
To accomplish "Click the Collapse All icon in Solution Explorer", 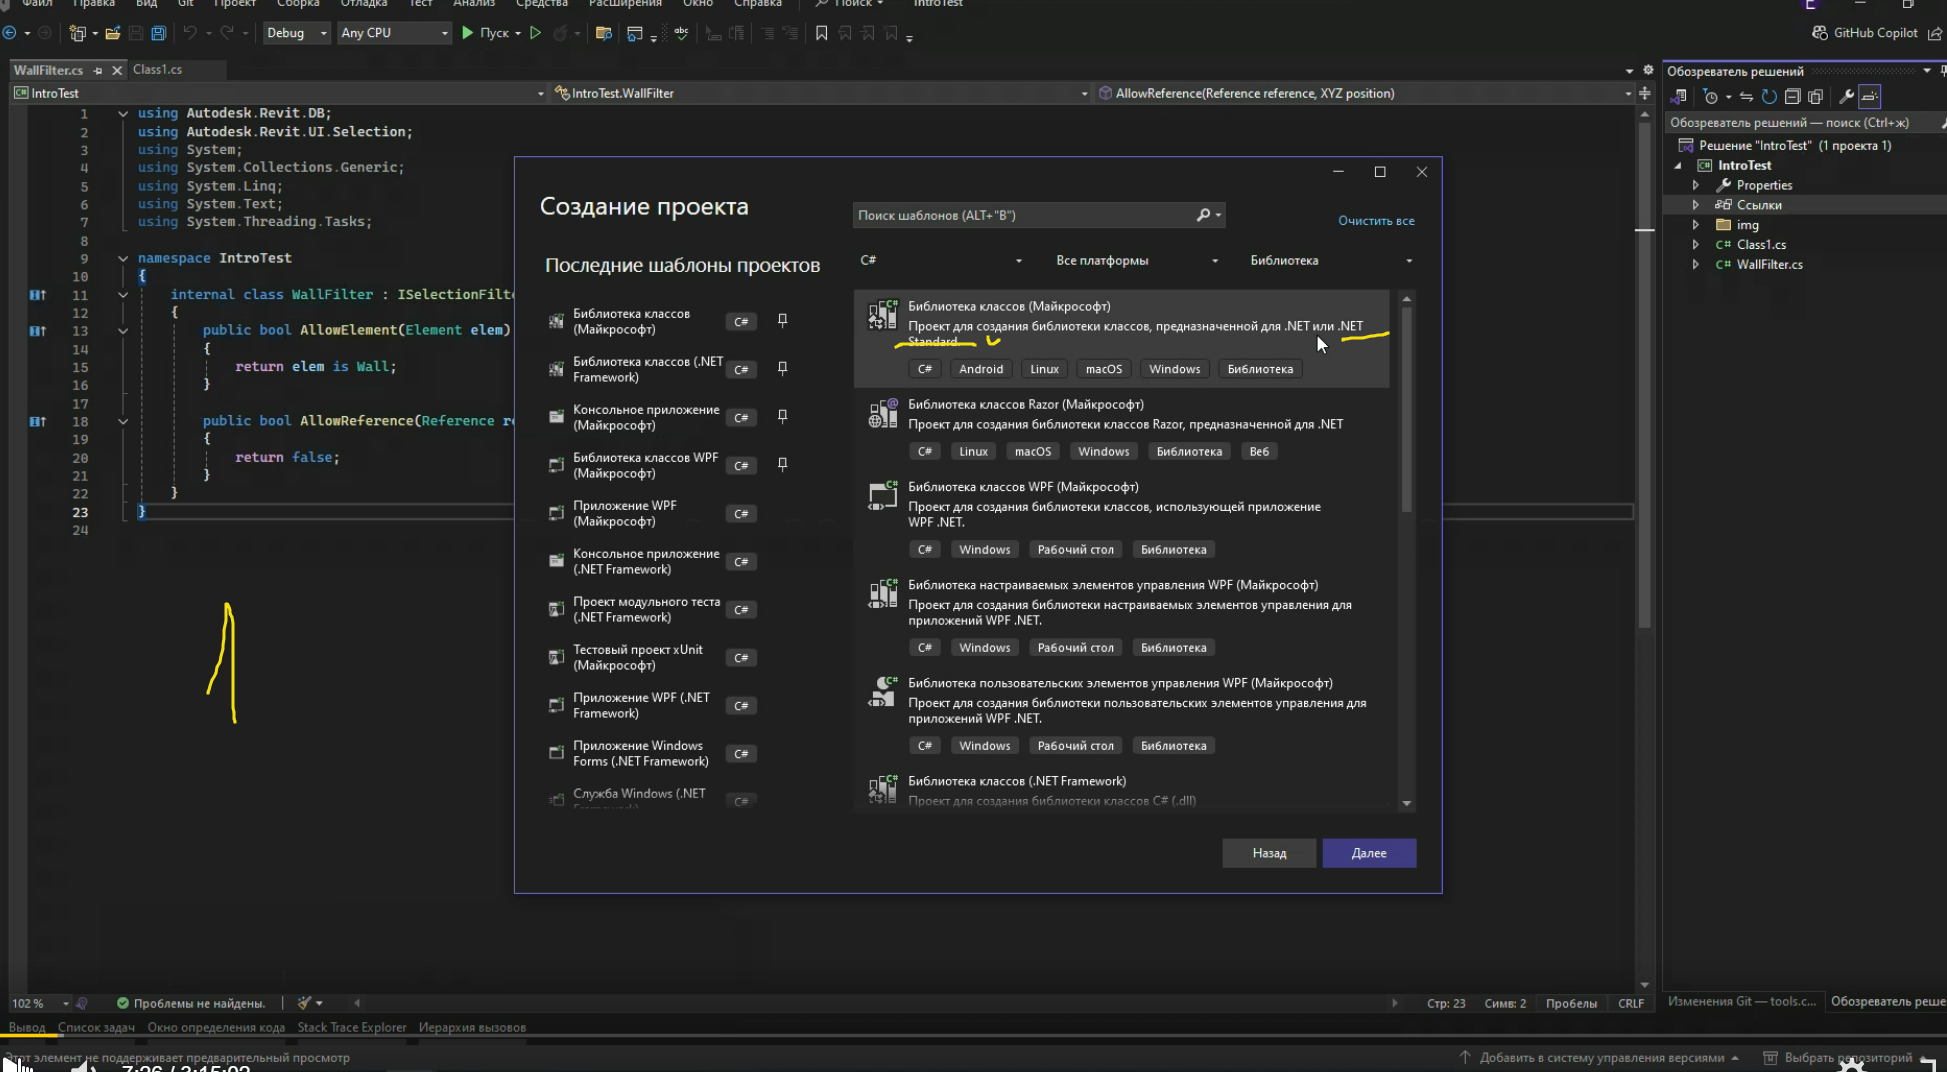I will (1792, 97).
